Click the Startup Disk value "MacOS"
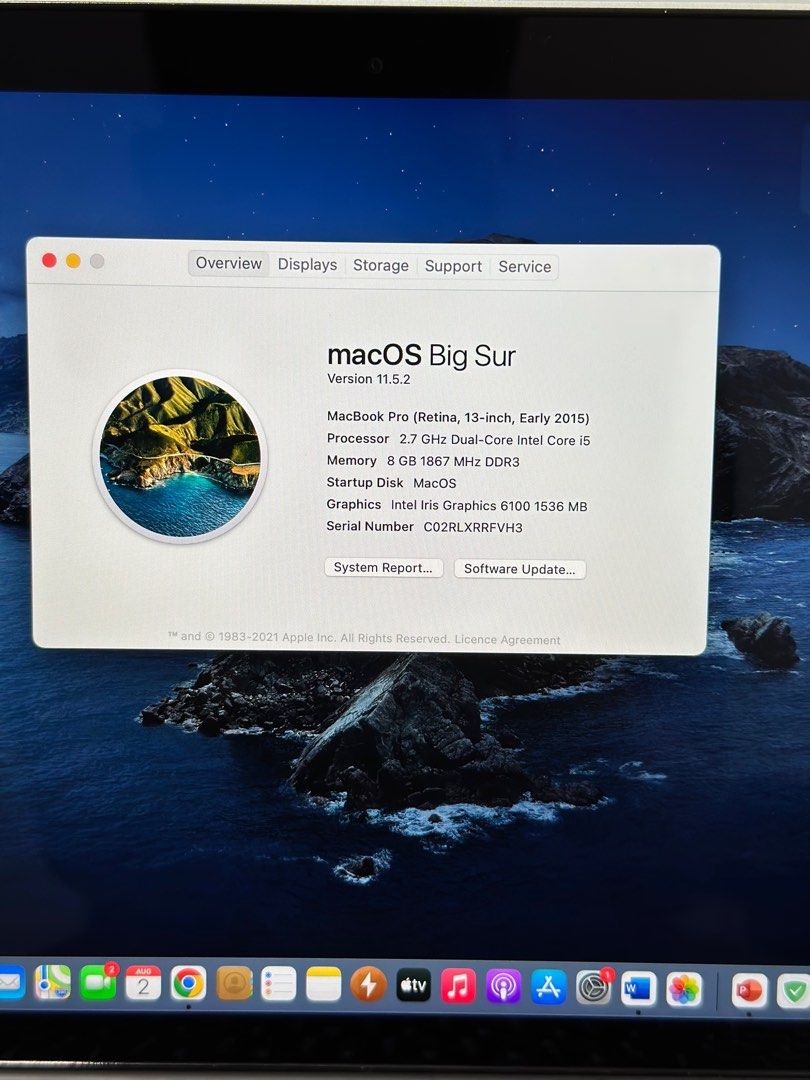The width and height of the screenshot is (810, 1080). (x=435, y=484)
